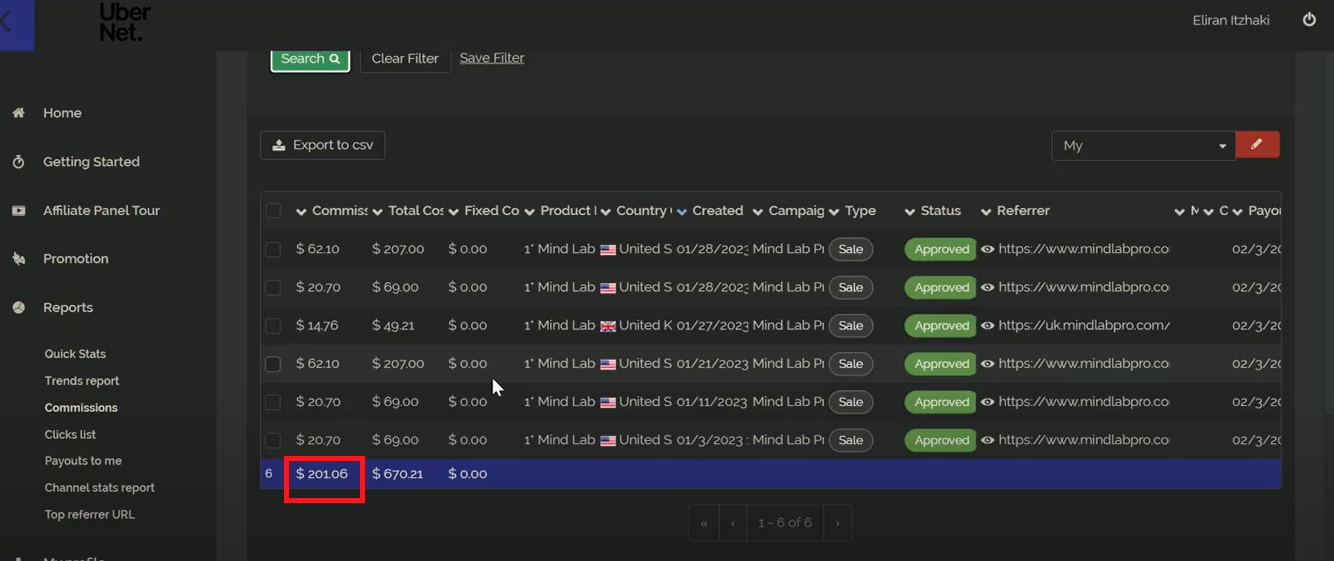
Task: Go to next page of results
Action: pos(837,523)
